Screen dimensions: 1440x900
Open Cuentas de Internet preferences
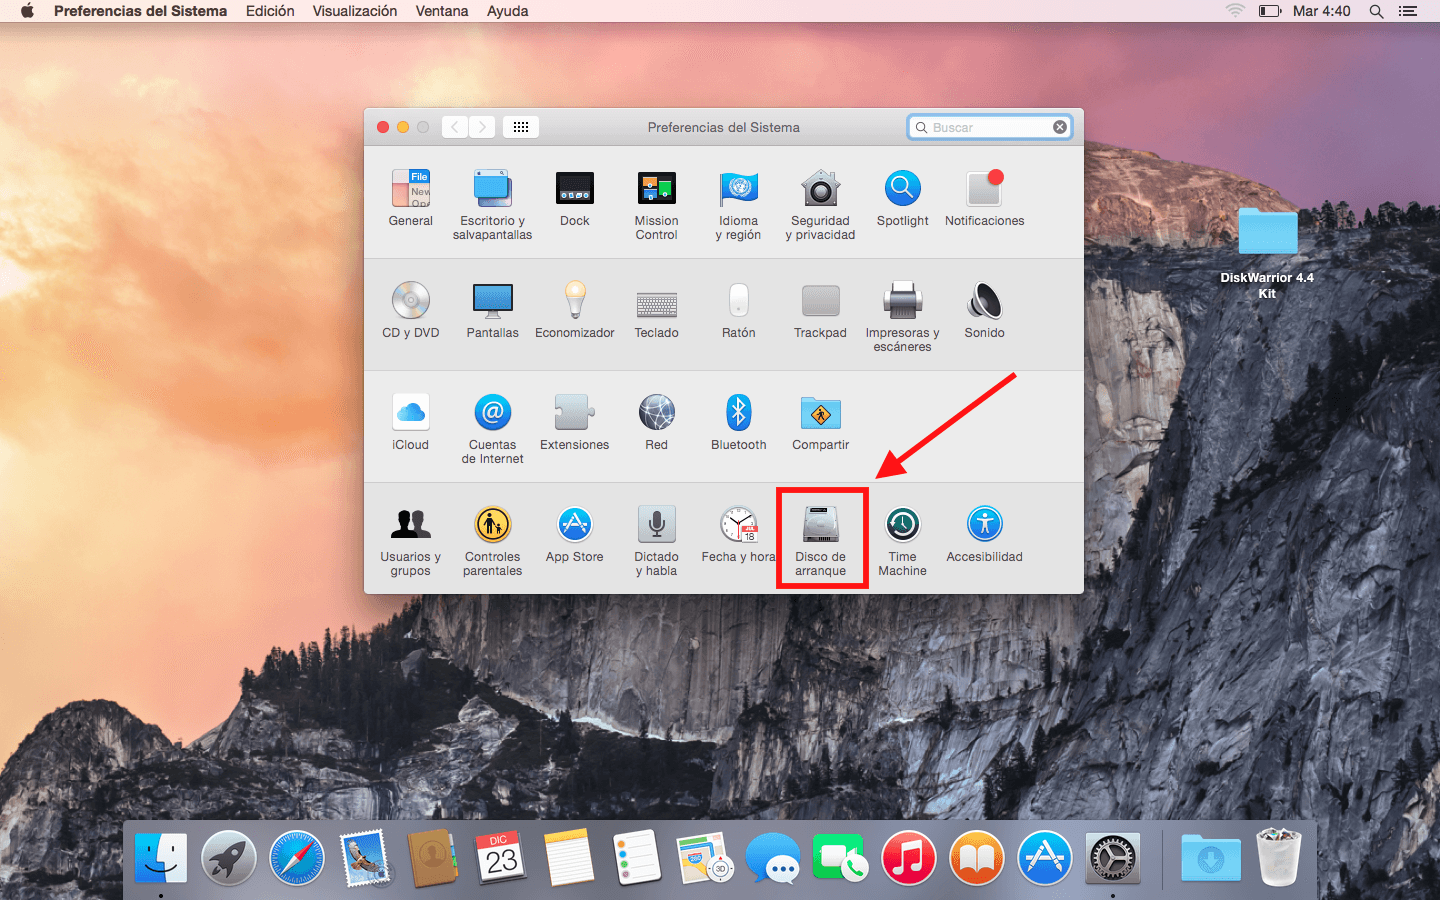tap(493, 429)
